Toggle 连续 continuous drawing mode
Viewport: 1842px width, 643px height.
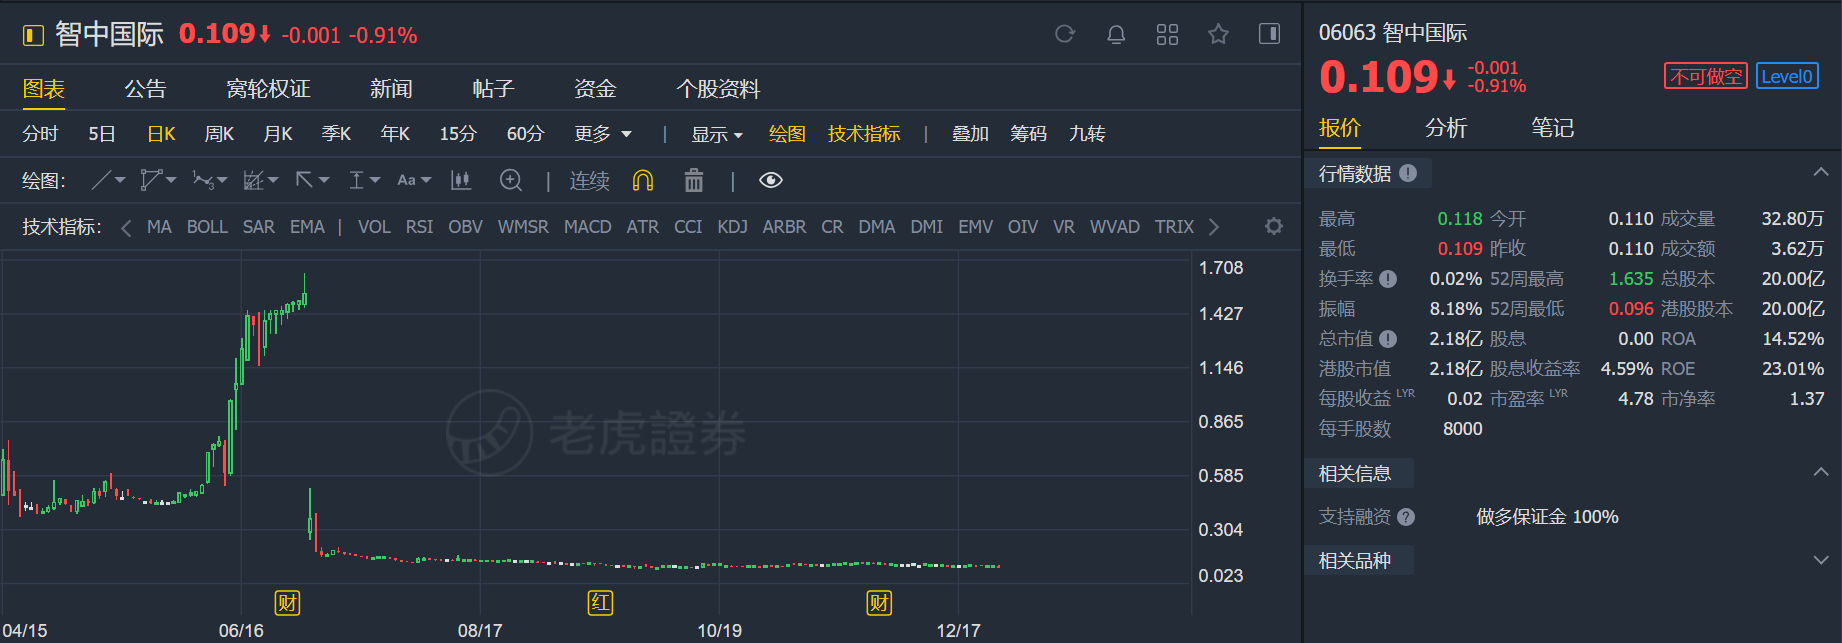point(590,180)
